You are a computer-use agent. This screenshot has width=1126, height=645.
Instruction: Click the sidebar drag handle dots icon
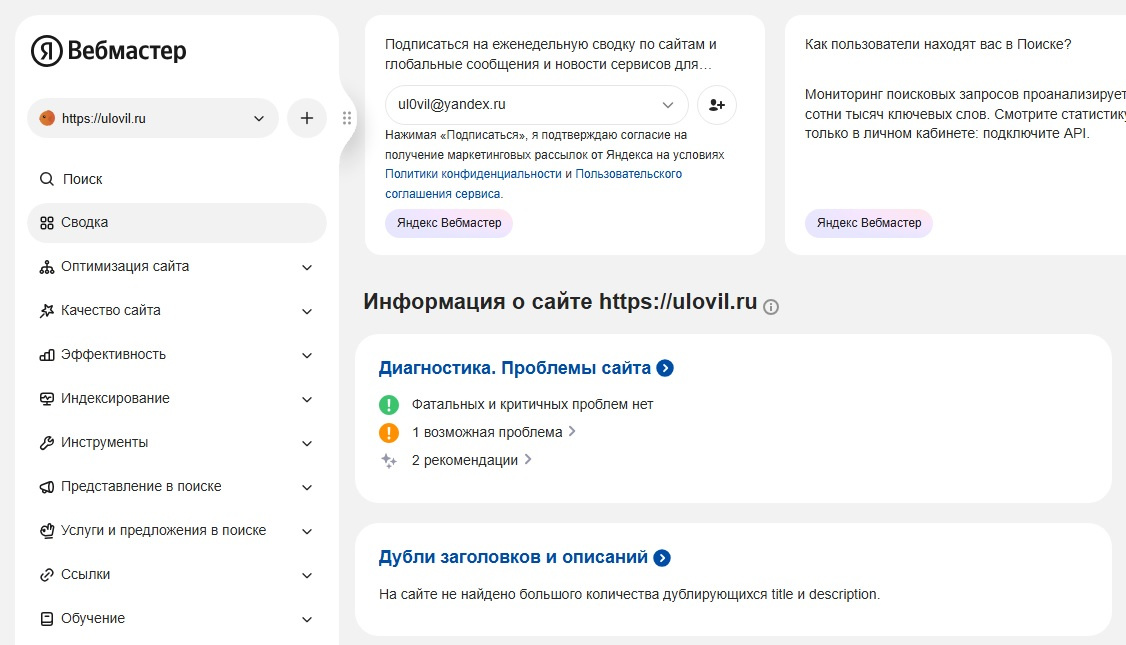coord(347,119)
